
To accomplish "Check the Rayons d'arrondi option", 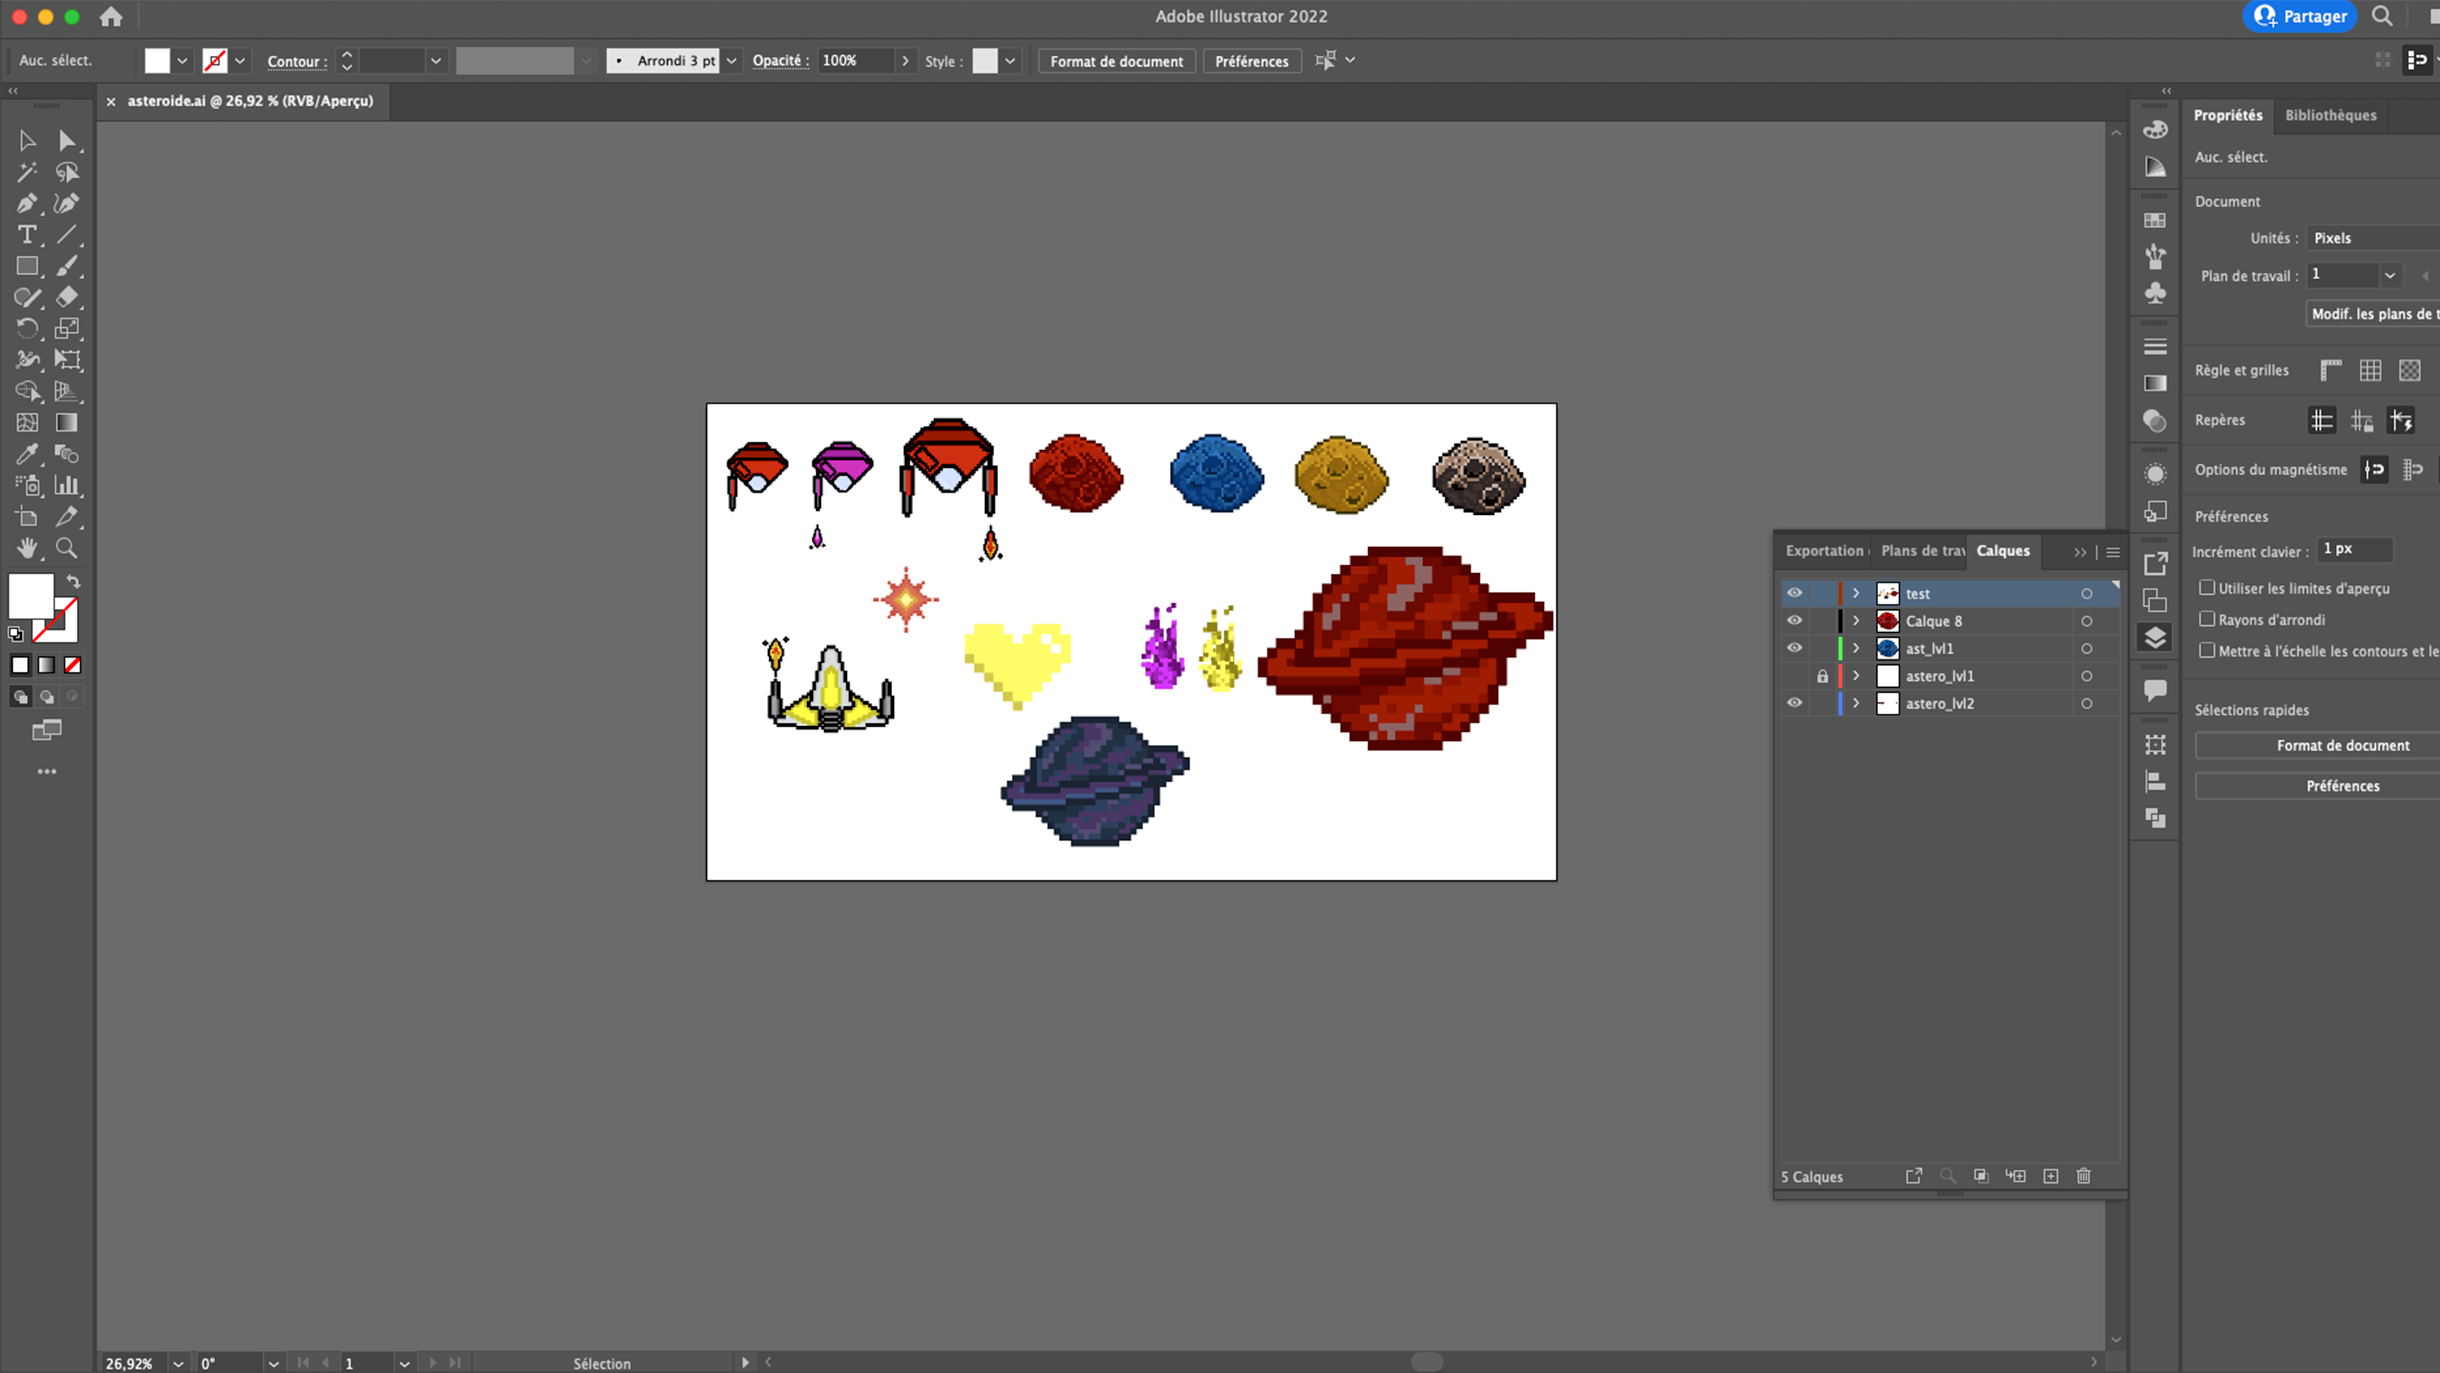I will pyautogui.click(x=2207, y=619).
